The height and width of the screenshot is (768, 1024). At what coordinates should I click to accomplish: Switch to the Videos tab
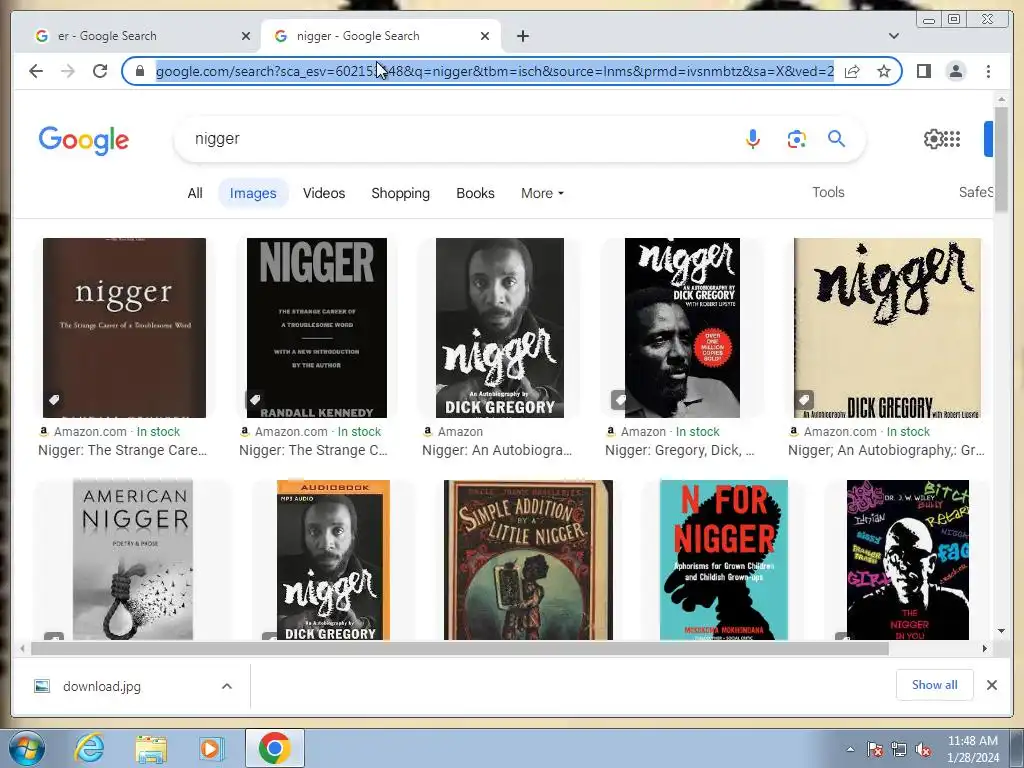(324, 193)
